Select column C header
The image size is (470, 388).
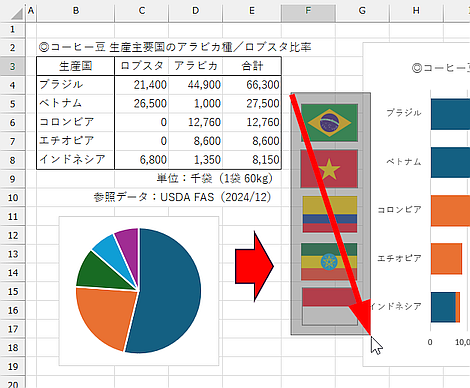[x=142, y=11]
